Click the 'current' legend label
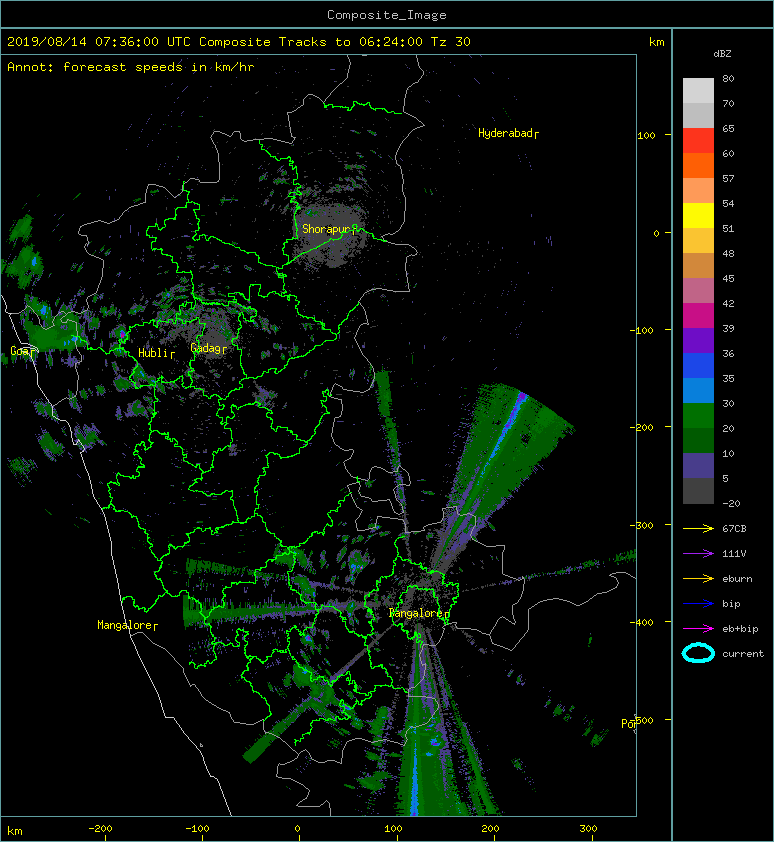The image size is (774, 842). tap(743, 654)
